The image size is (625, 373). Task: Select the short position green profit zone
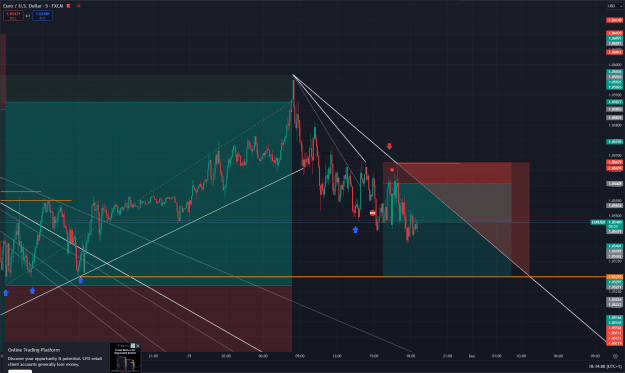pos(447,230)
